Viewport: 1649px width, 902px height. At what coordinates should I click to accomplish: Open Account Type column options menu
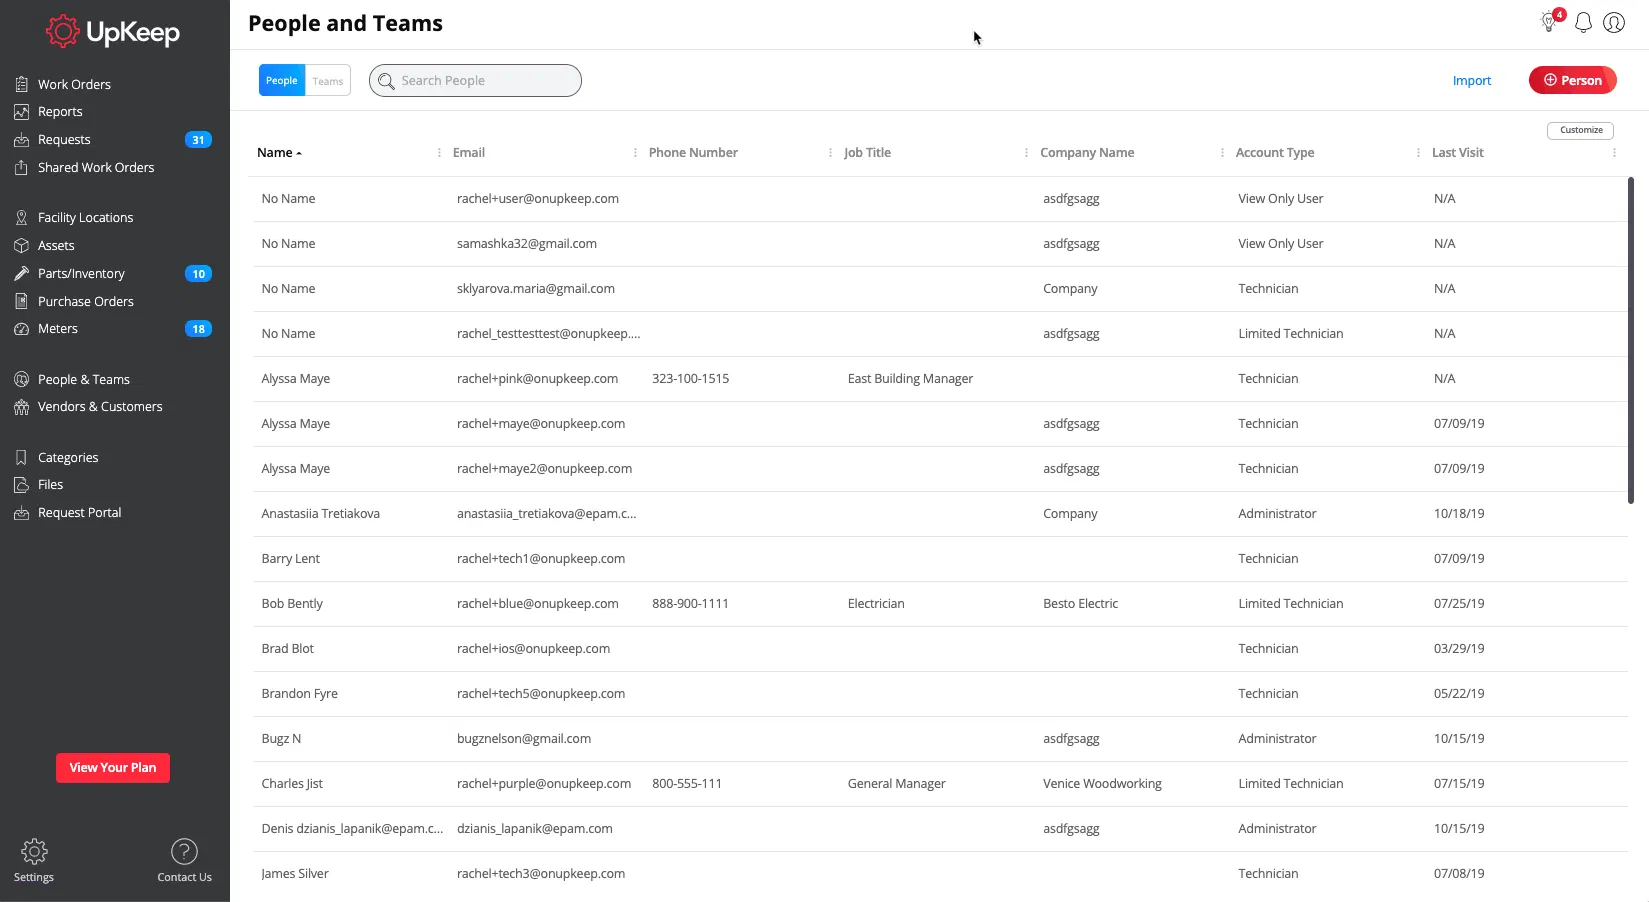coord(1418,153)
